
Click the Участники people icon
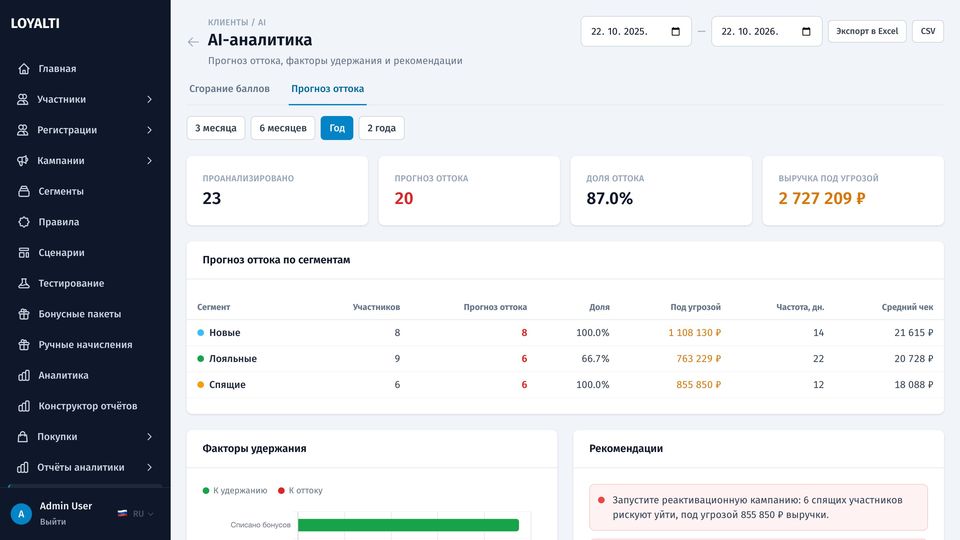coord(23,99)
